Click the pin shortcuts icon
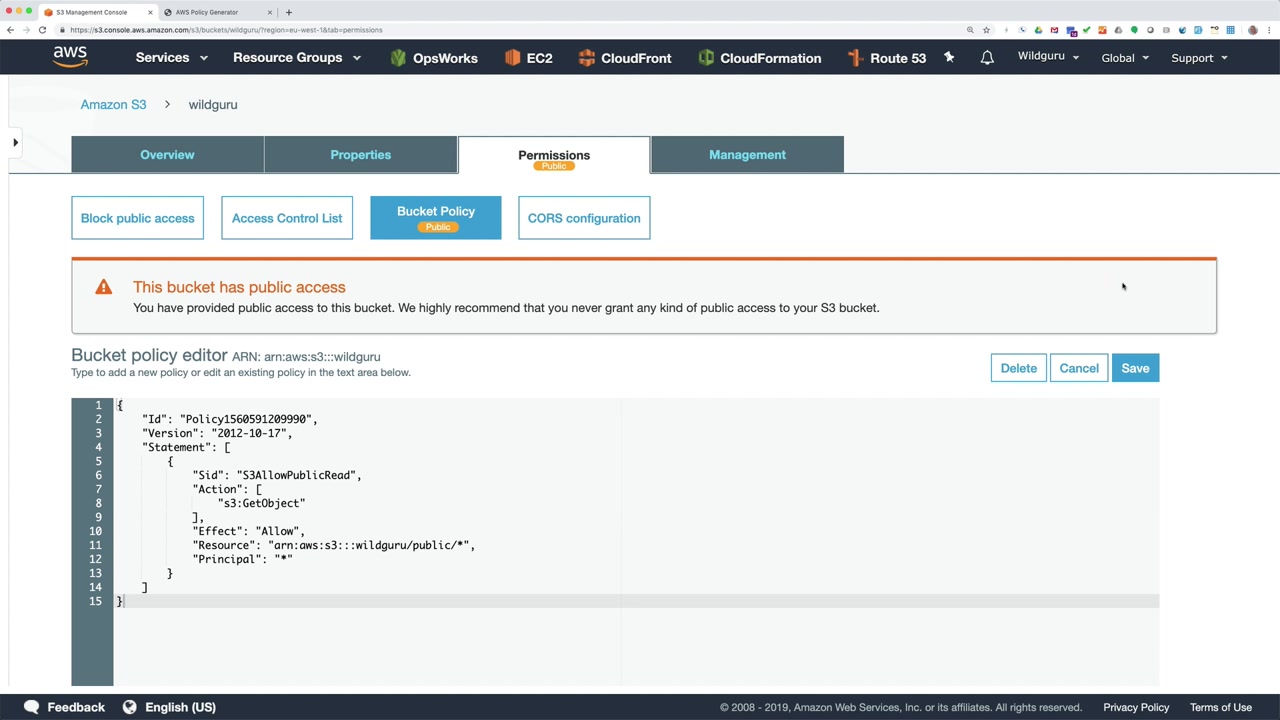This screenshot has height=720, width=1280. (949, 58)
